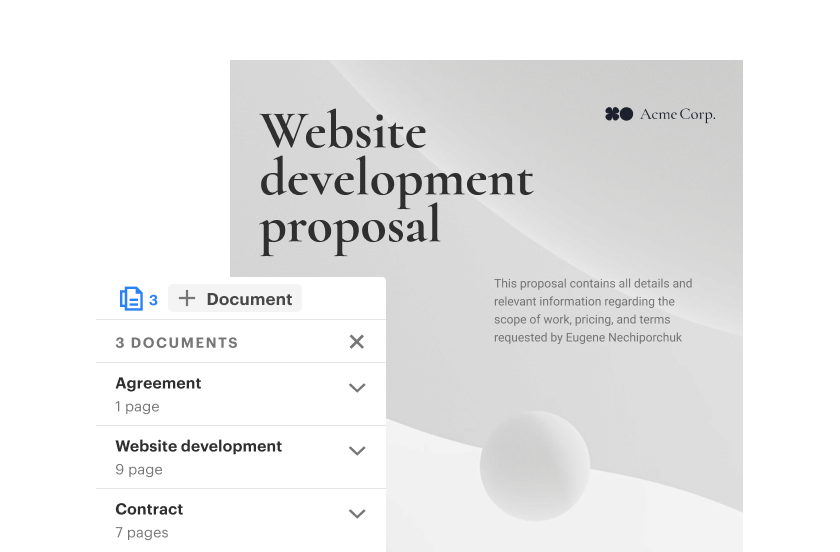Click the '7 pages' label under Contract

[x=142, y=533]
